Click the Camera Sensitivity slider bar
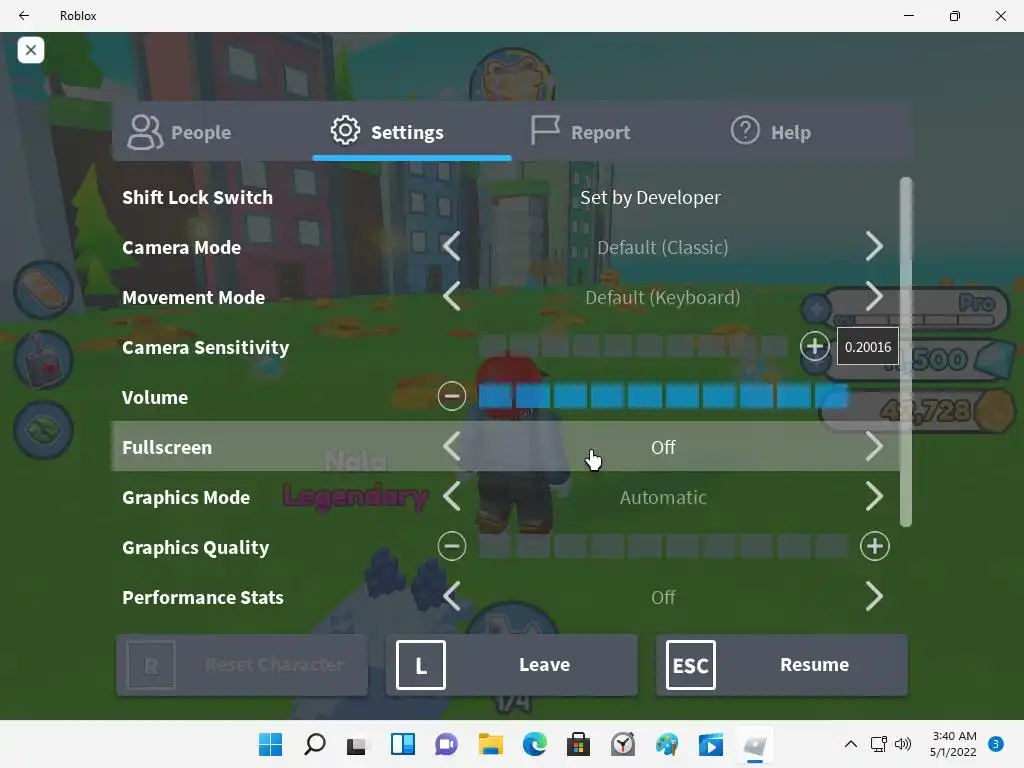The width and height of the screenshot is (1024, 768). click(x=633, y=347)
